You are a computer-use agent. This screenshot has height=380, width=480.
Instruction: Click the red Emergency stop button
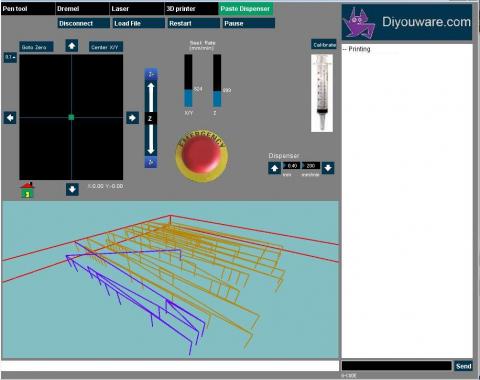(202, 155)
